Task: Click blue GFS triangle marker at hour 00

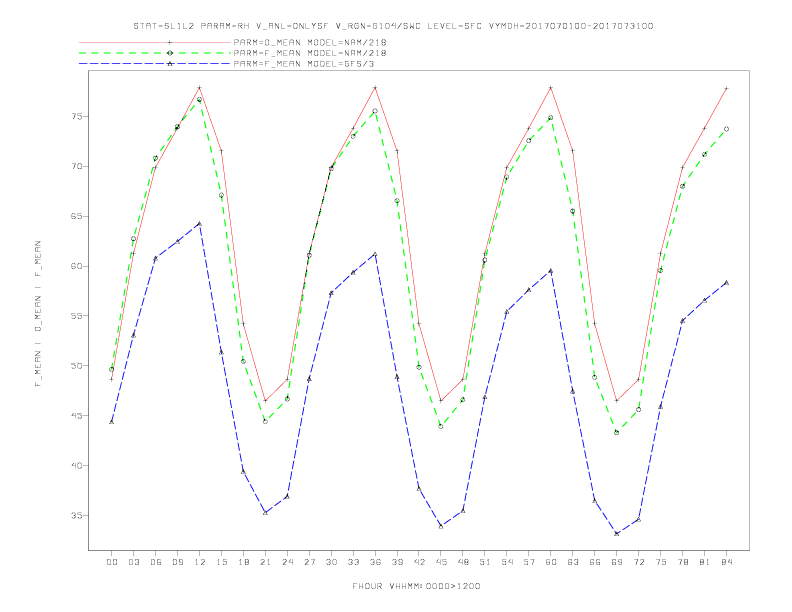Action: tap(112, 422)
